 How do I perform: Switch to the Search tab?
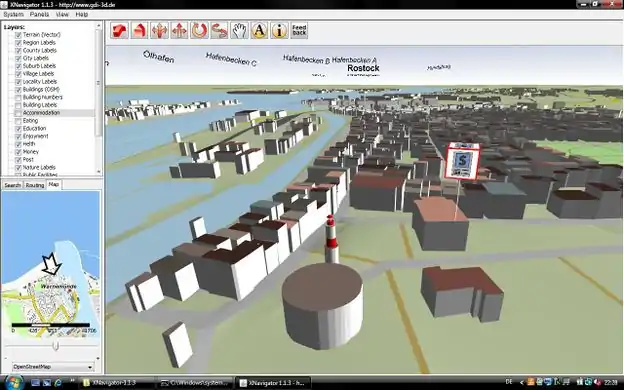coord(12,185)
